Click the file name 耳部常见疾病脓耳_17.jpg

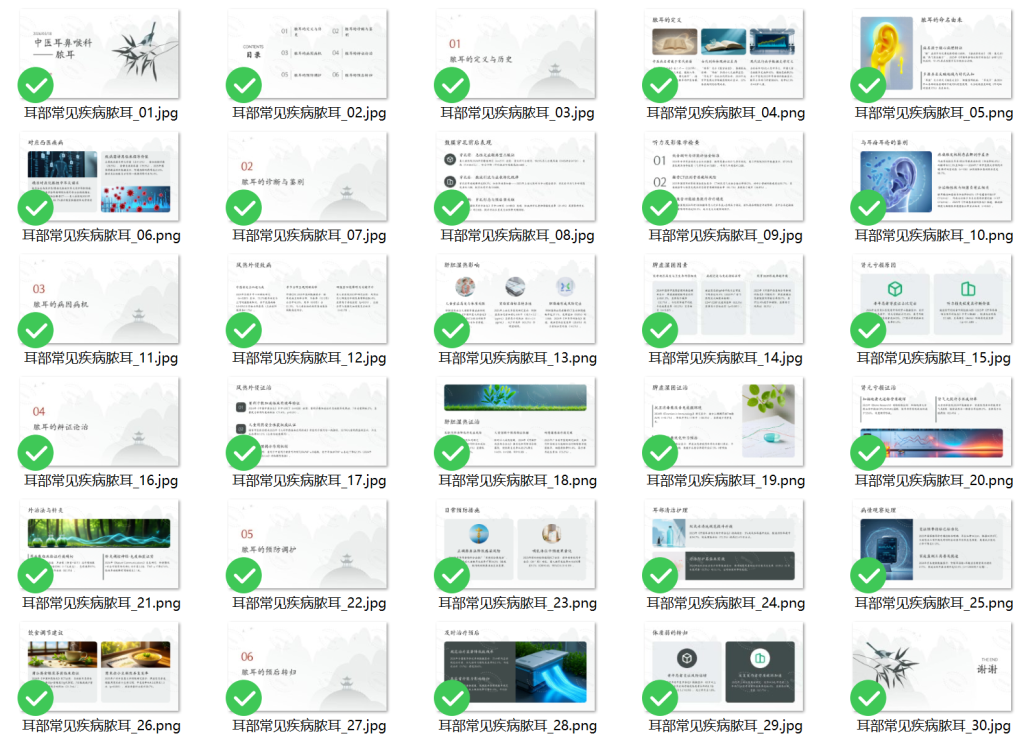tap(308, 481)
